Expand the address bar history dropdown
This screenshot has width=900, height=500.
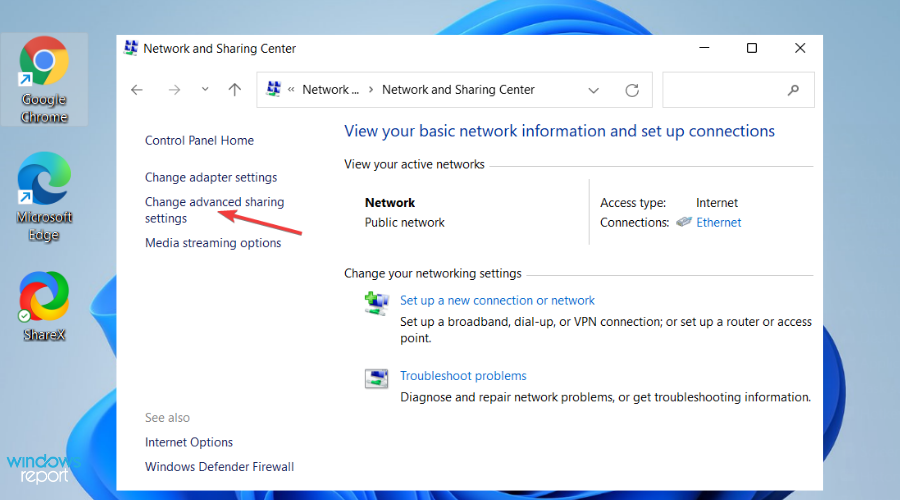(593, 90)
